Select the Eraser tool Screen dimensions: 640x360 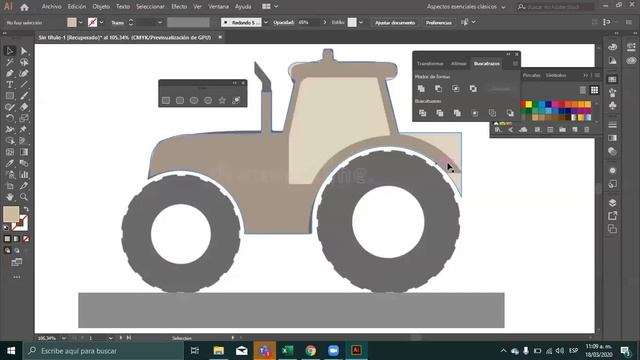coord(24,107)
